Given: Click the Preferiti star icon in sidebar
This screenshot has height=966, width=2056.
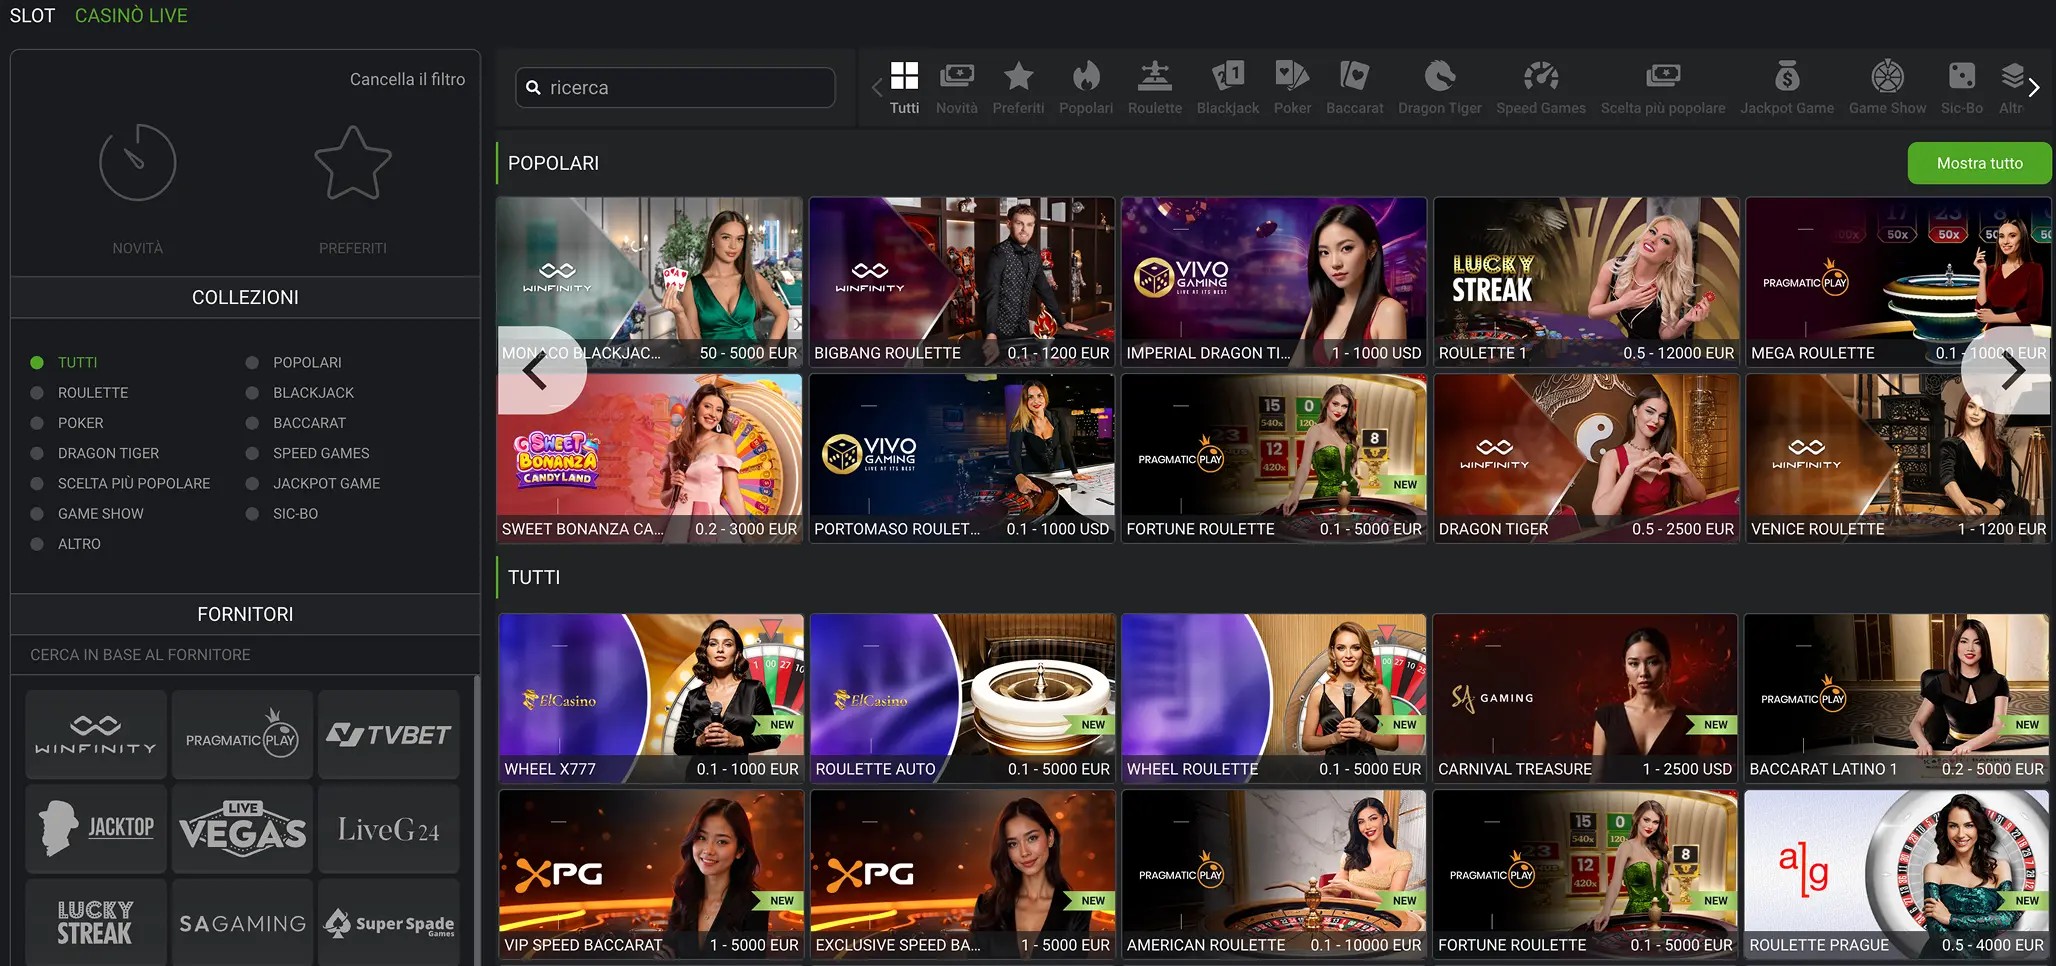Looking at the screenshot, I should pos(352,163).
